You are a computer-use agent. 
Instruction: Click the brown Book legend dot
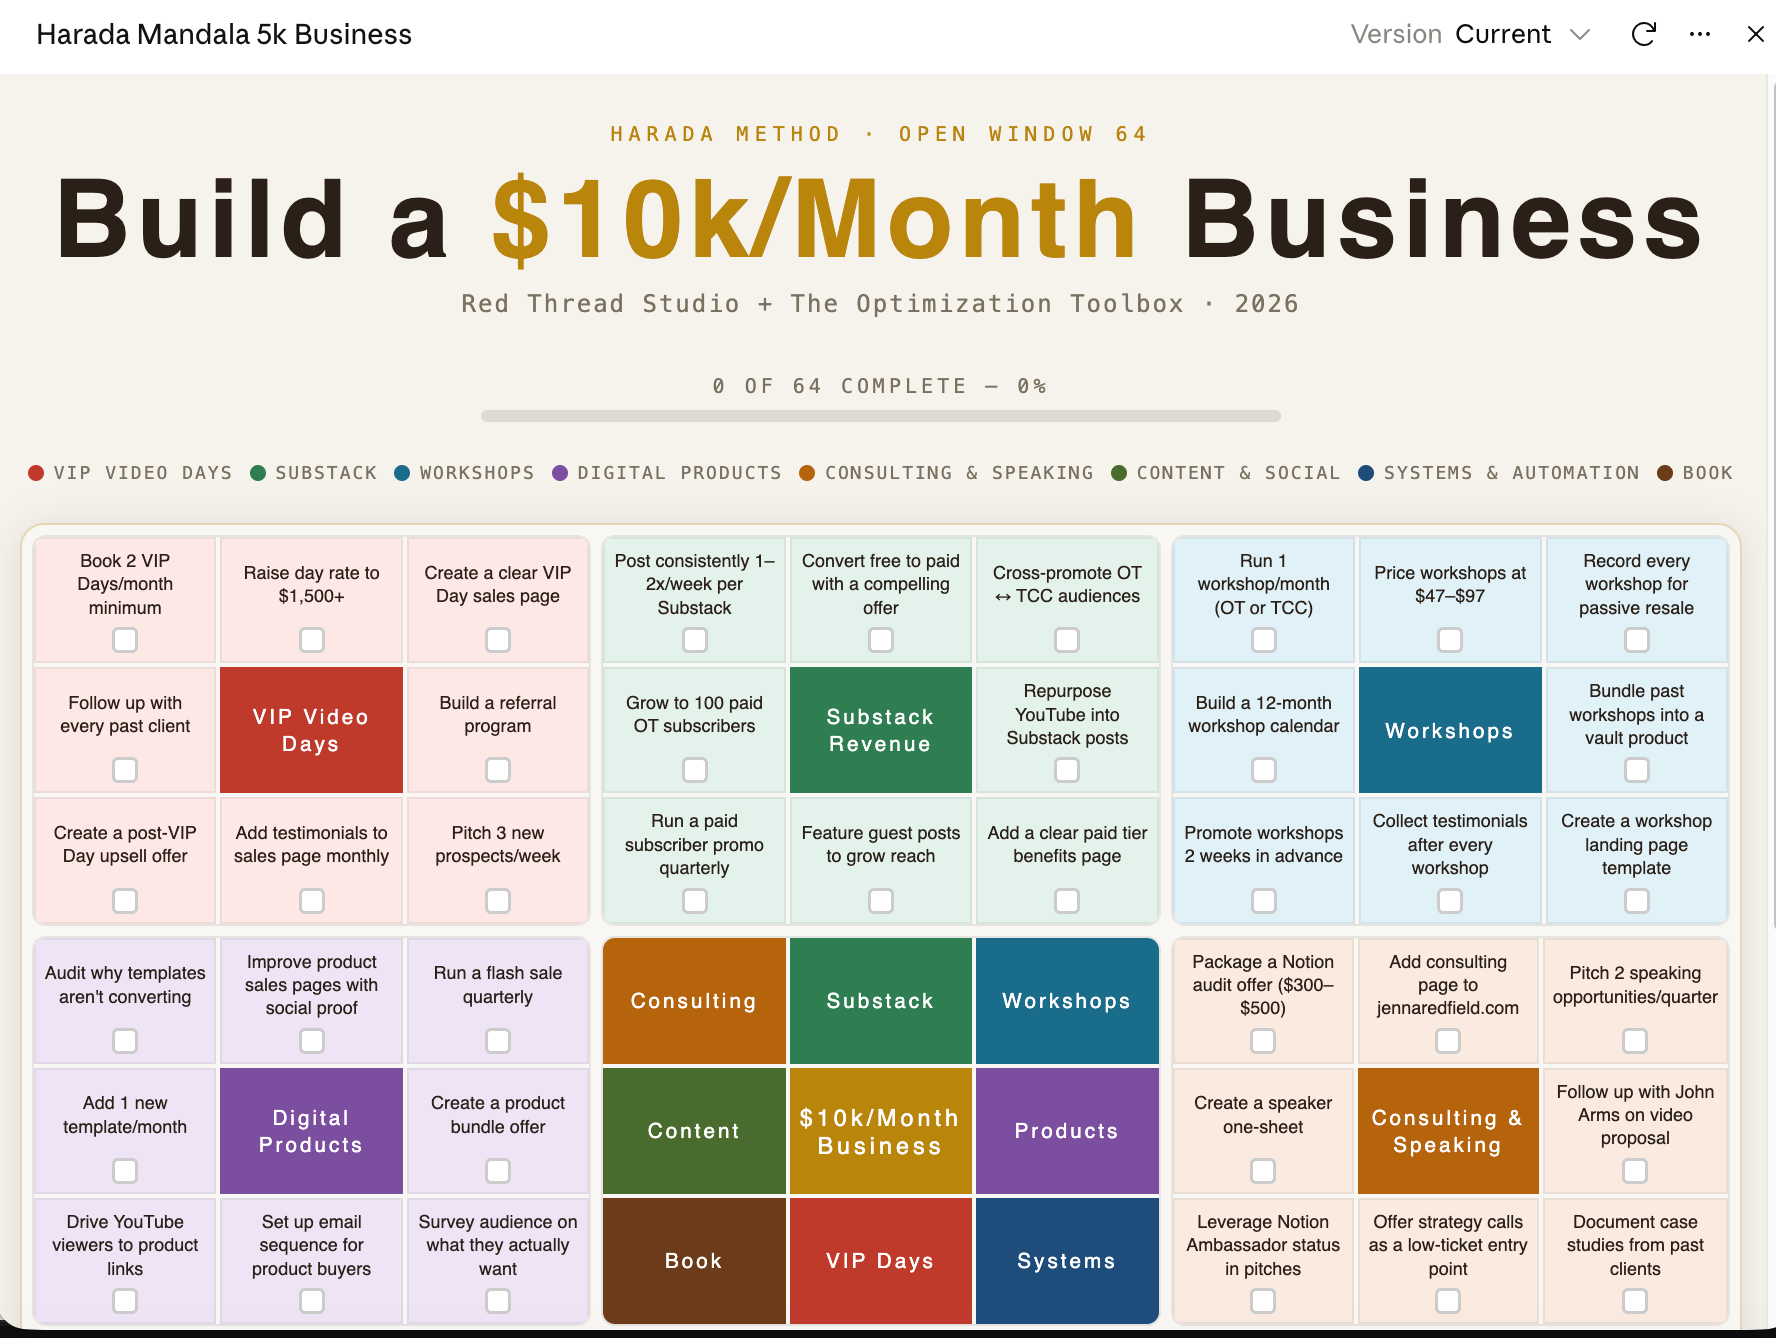pyautogui.click(x=1665, y=473)
